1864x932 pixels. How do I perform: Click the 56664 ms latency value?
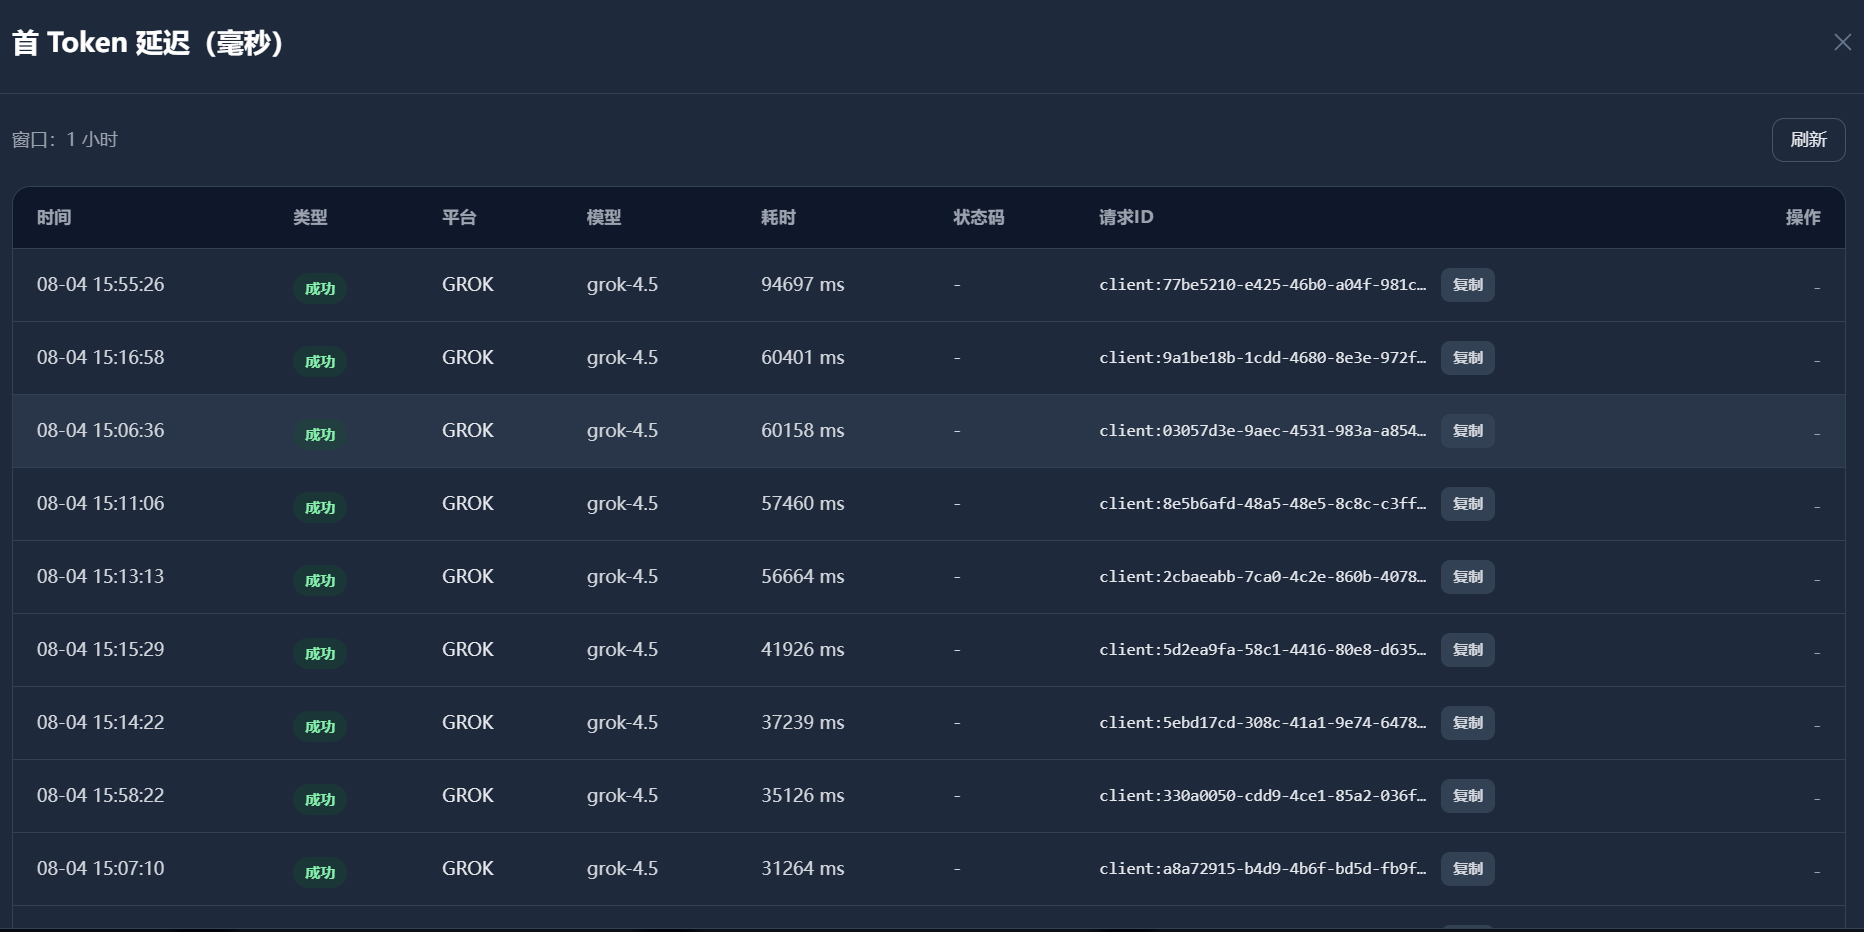pyautogui.click(x=802, y=577)
